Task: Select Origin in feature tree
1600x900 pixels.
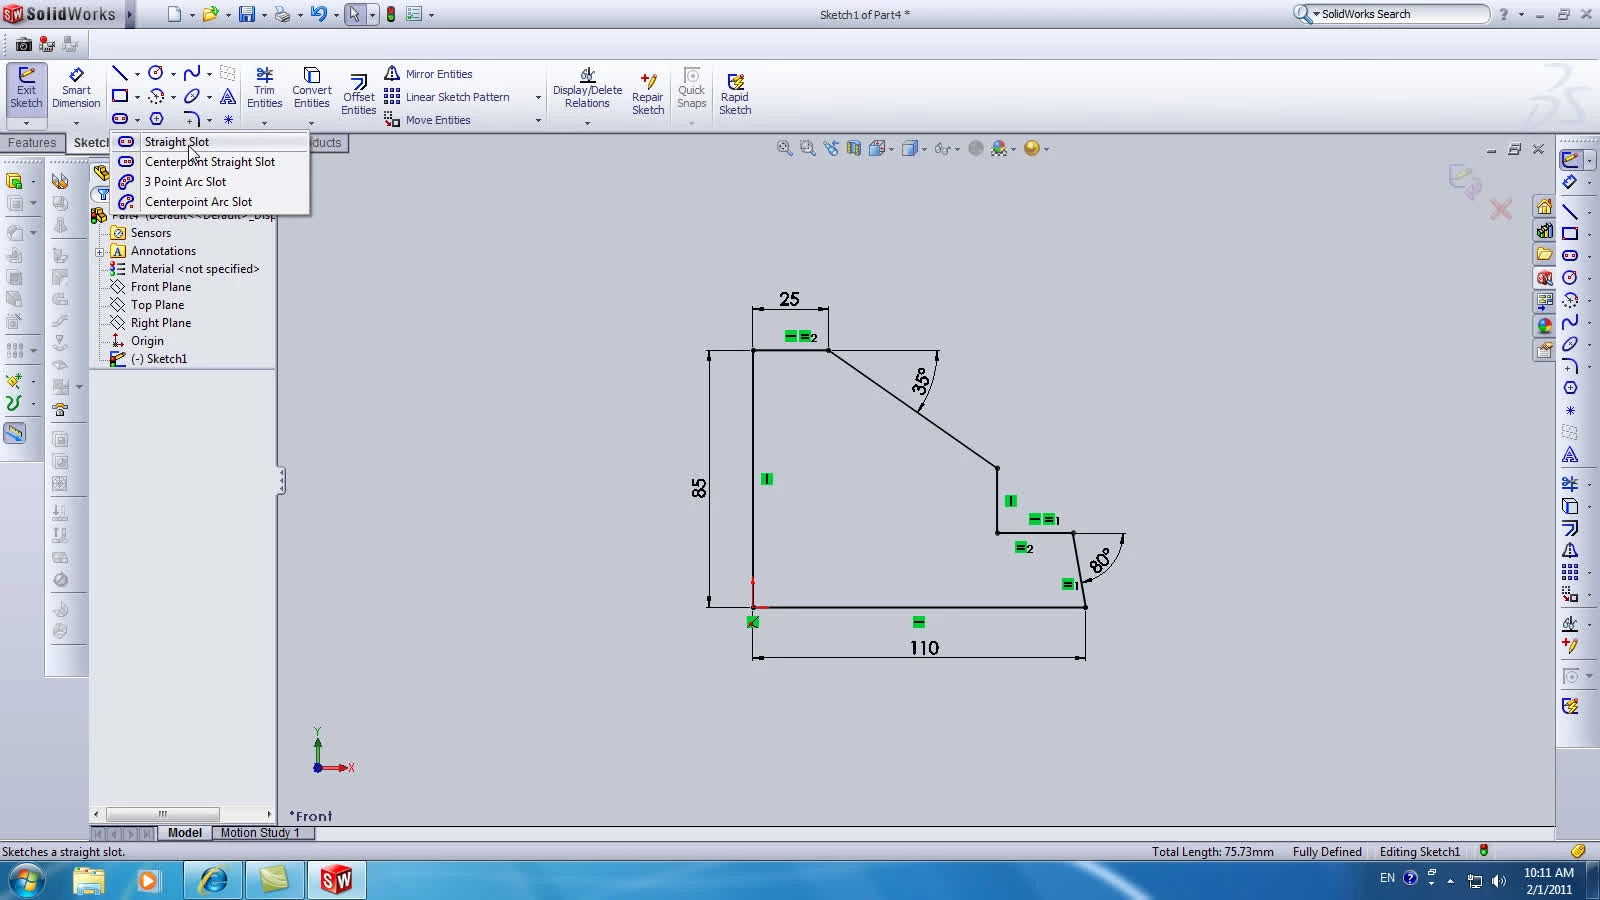Action: tap(147, 341)
